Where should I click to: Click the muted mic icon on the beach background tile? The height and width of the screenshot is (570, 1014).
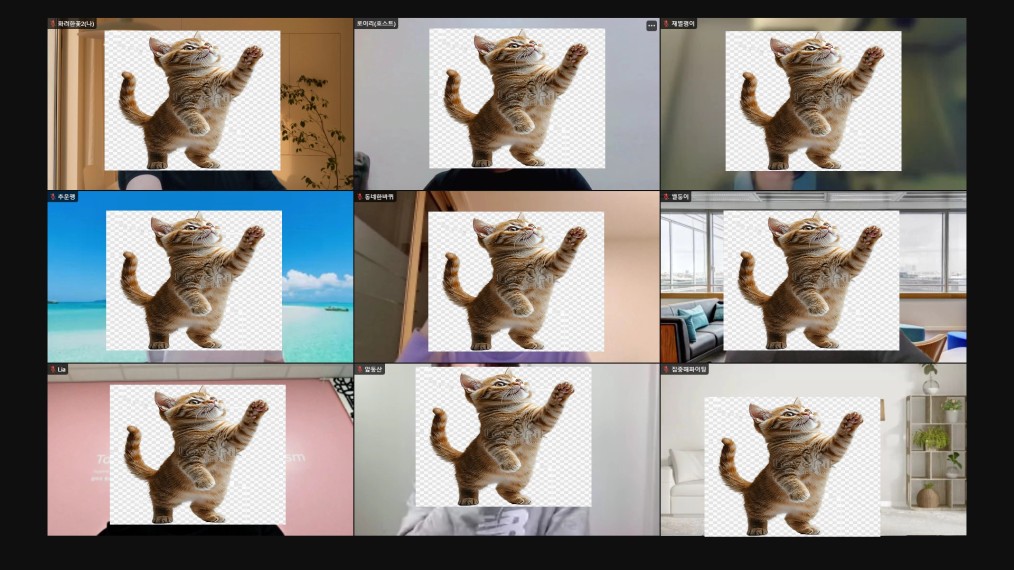[52, 197]
